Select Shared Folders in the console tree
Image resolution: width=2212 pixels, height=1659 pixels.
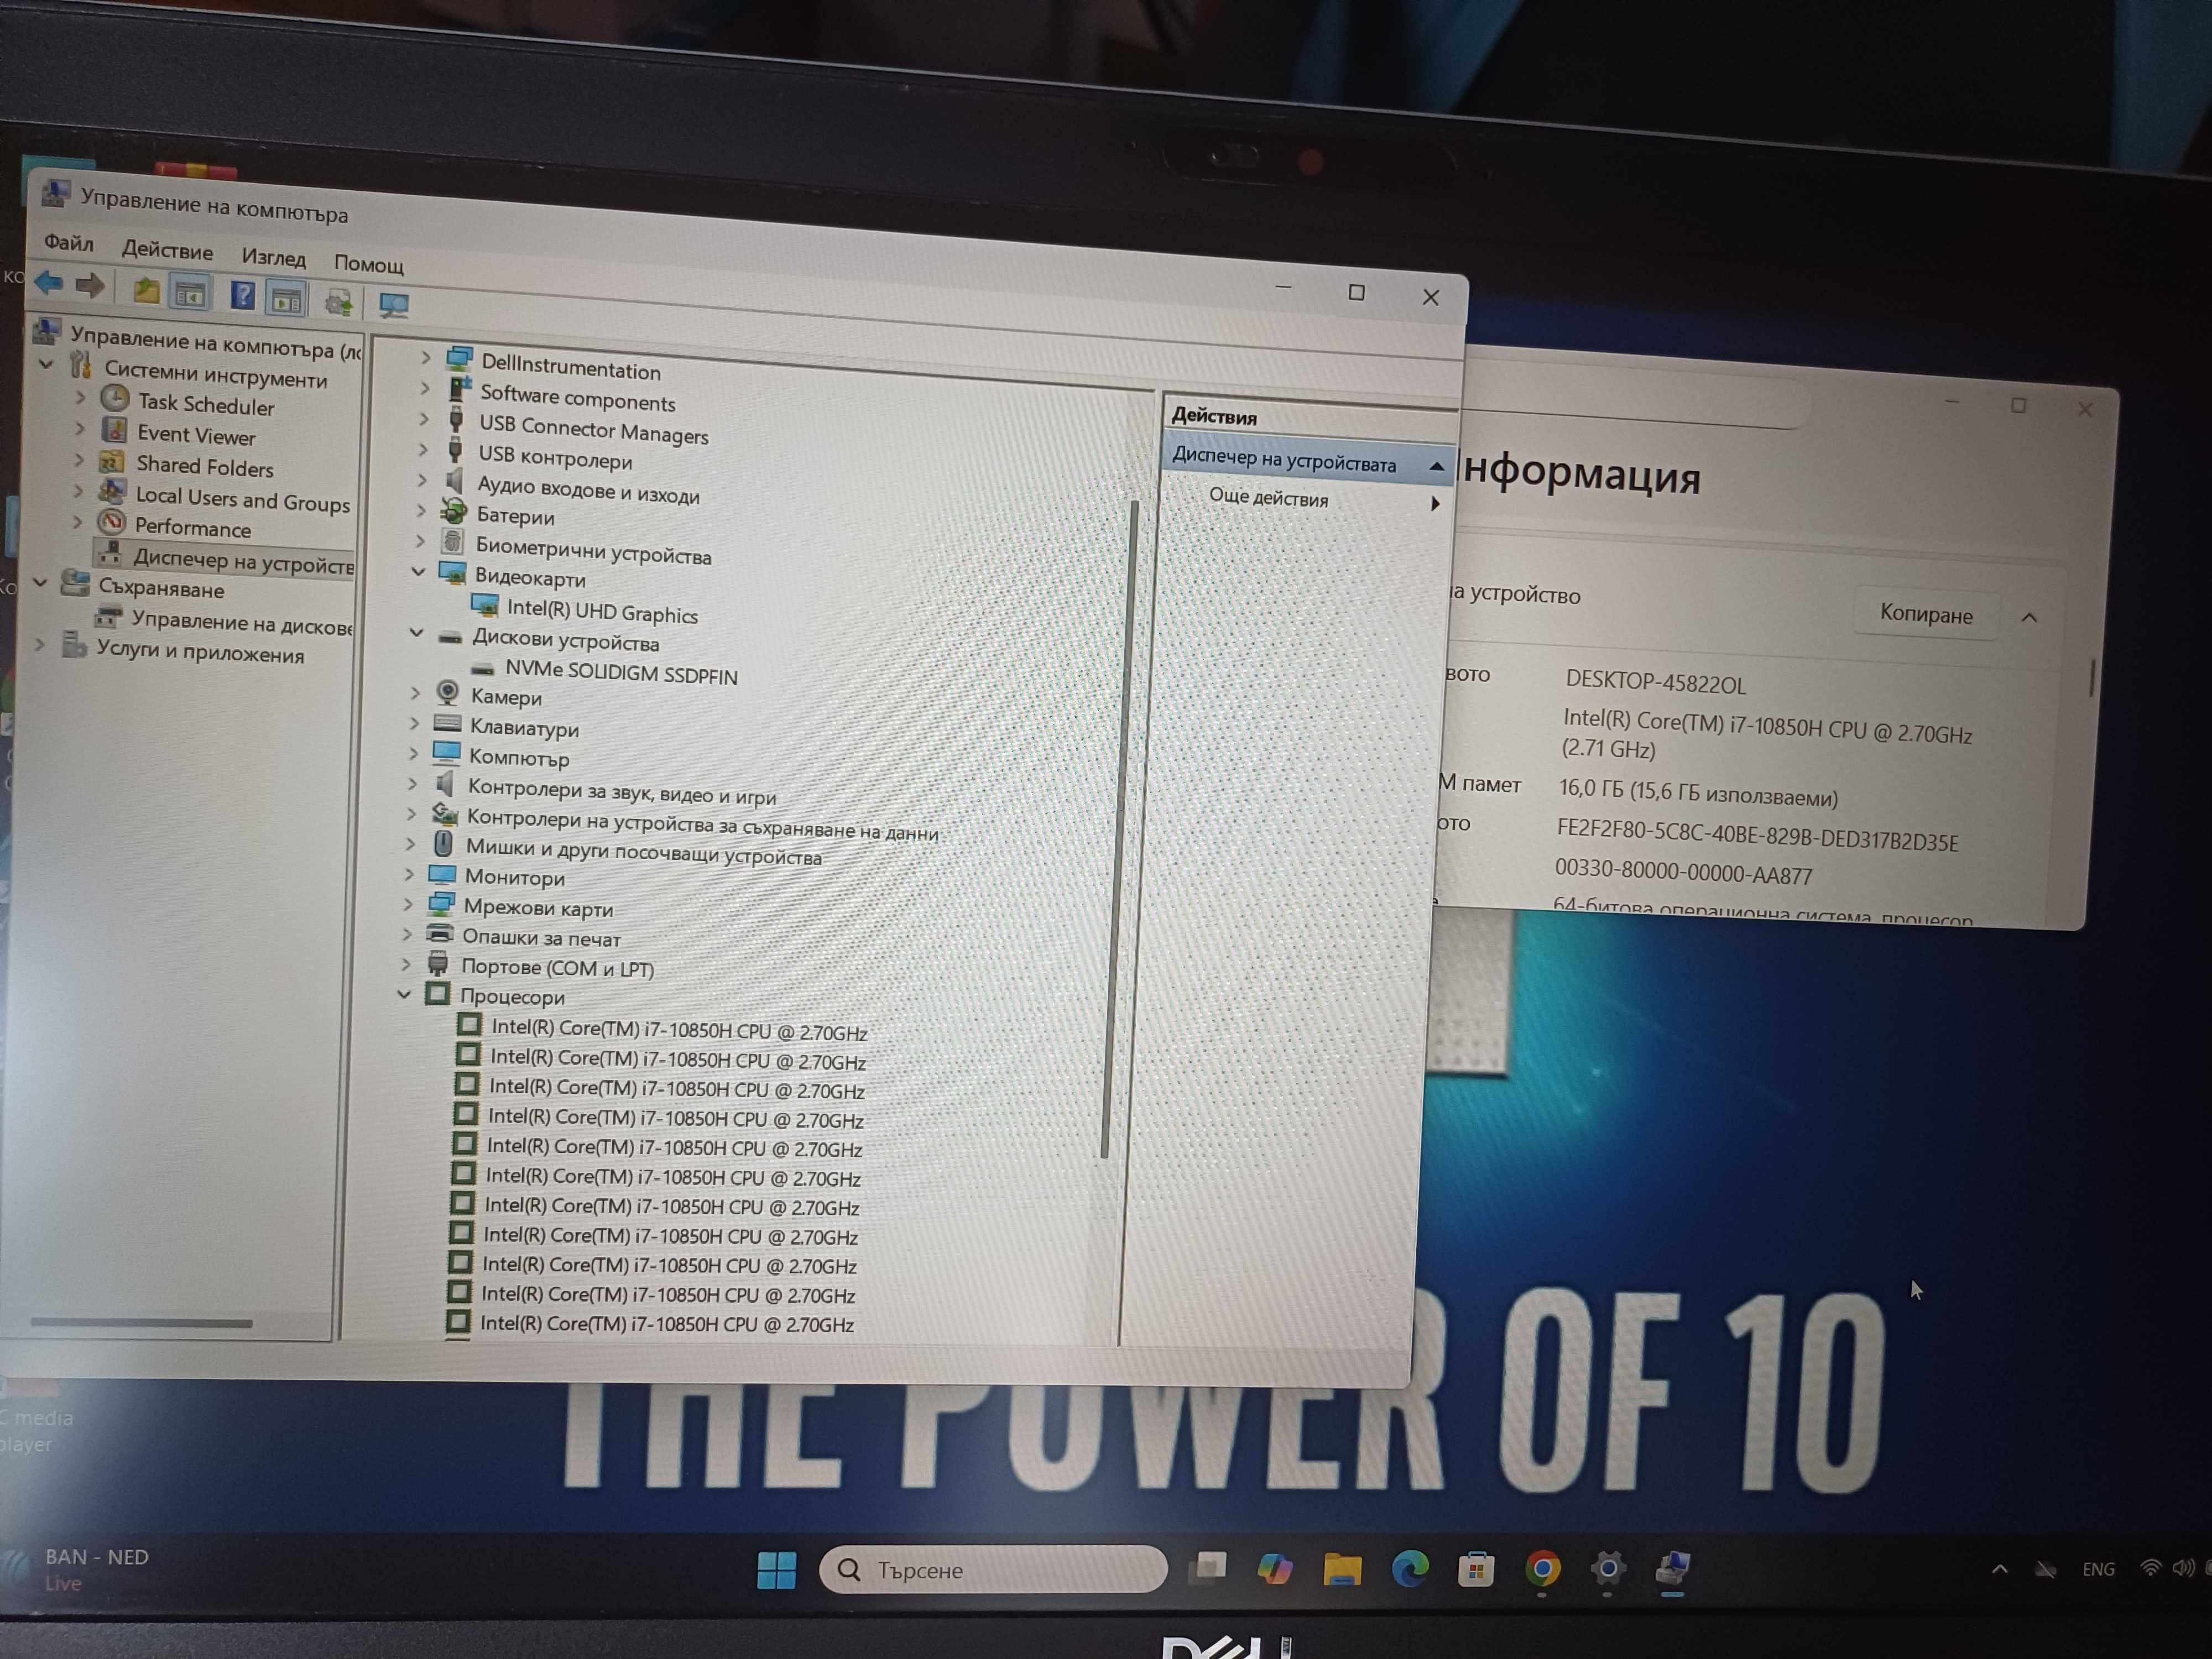point(205,466)
